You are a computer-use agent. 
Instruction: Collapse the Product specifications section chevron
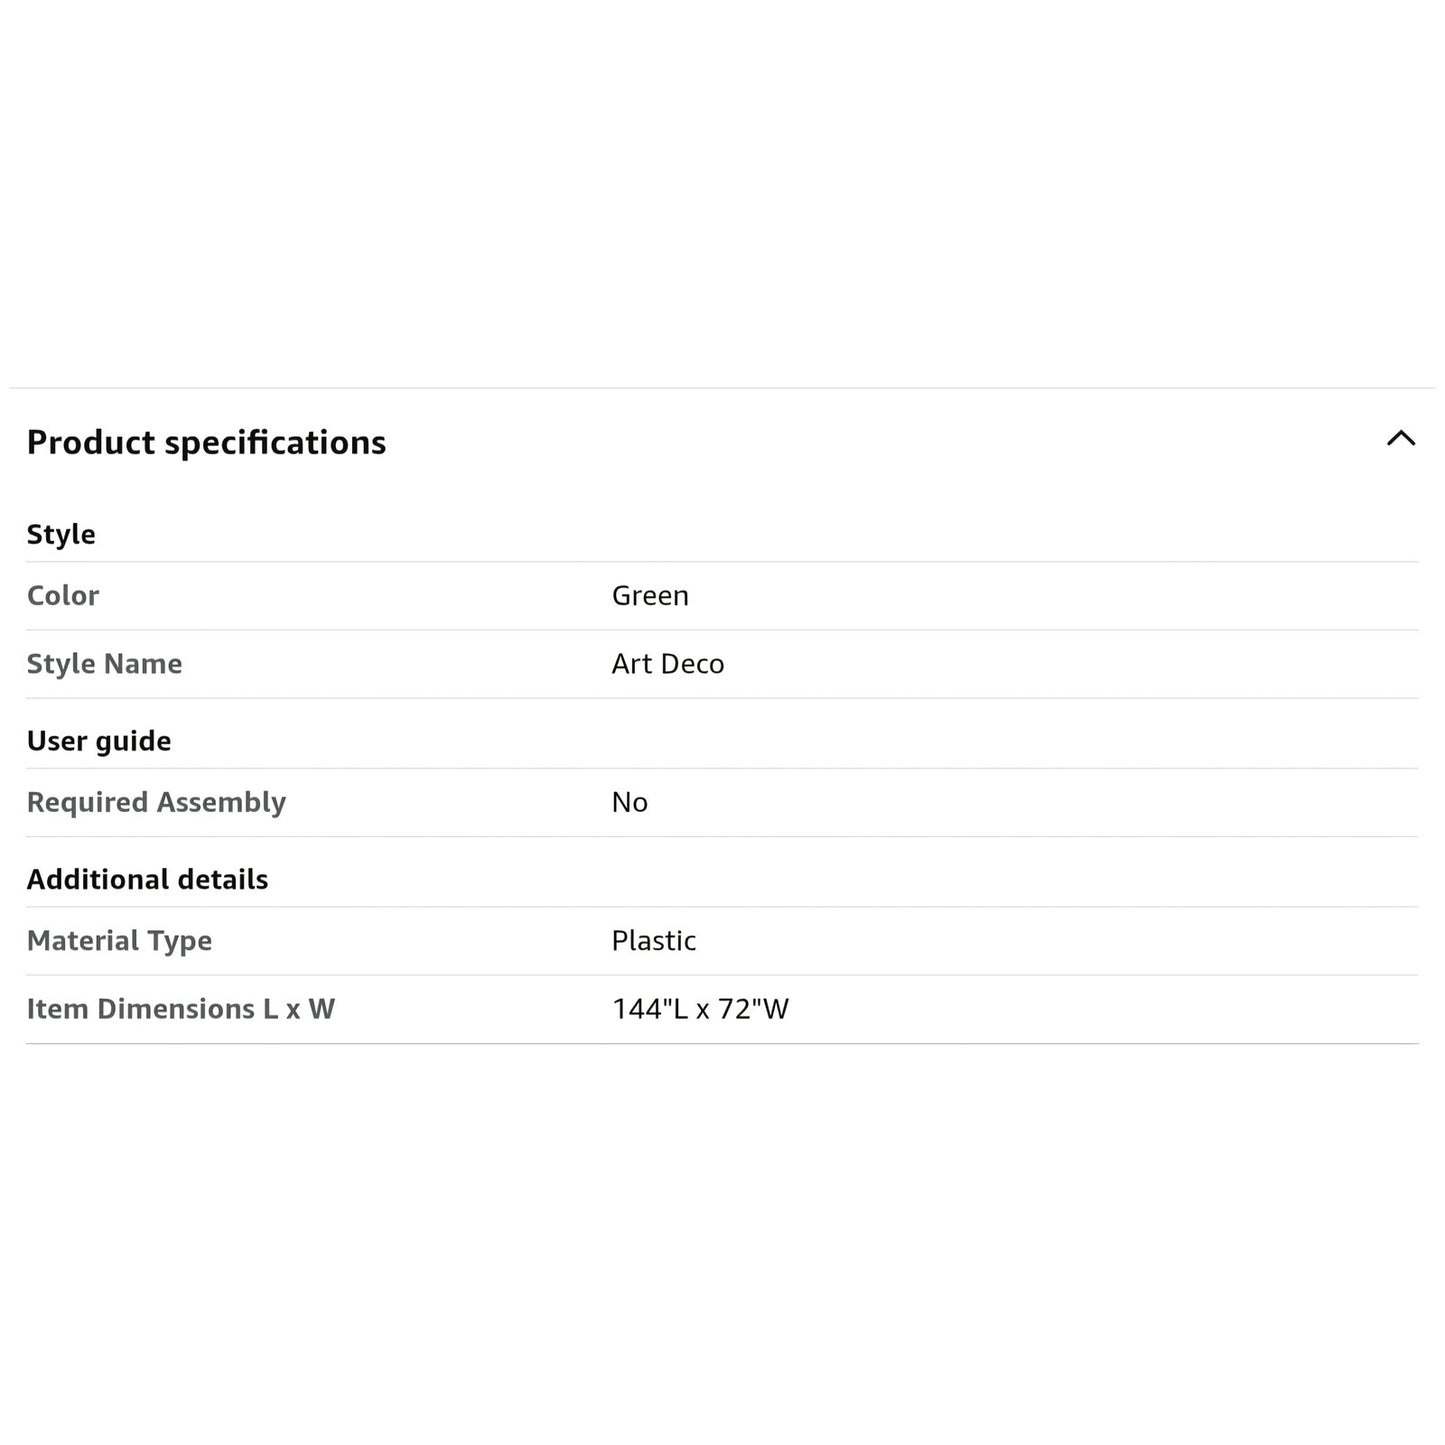pyautogui.click(x=1401, y=438)
